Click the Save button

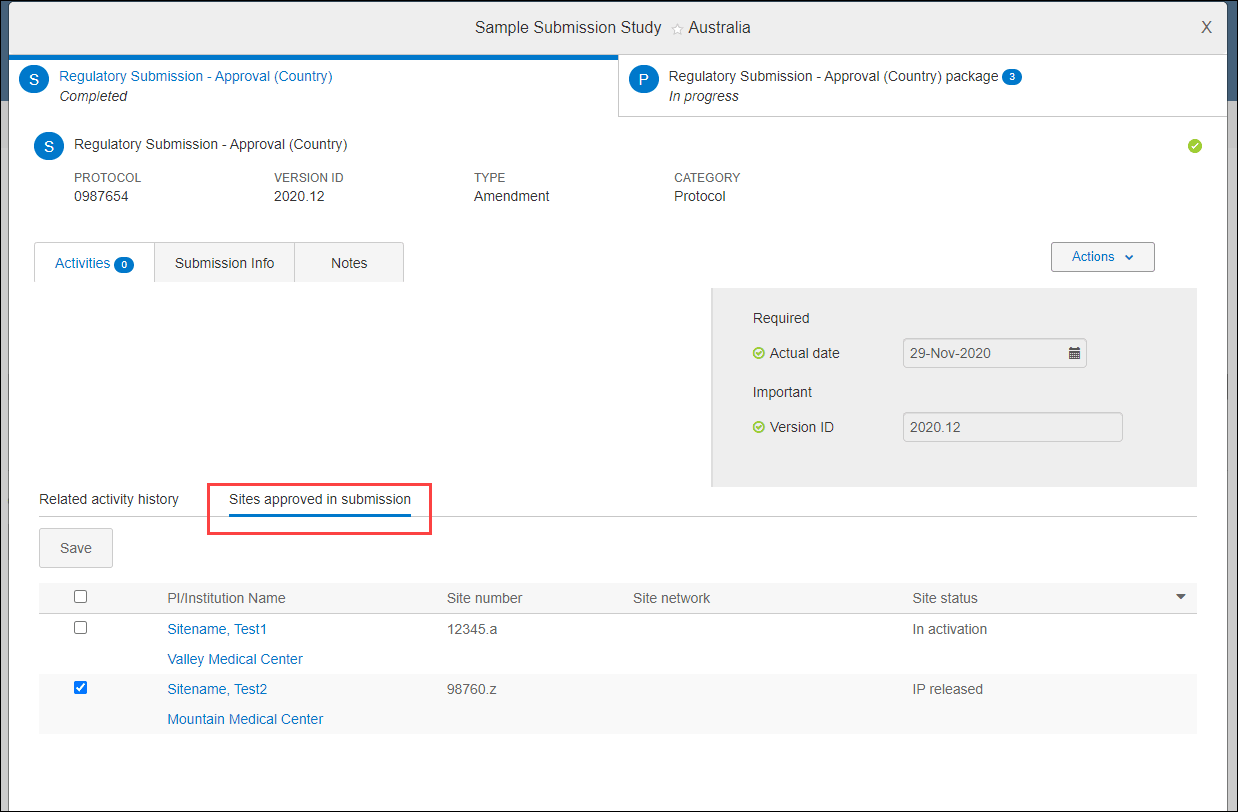coord(75,547)
